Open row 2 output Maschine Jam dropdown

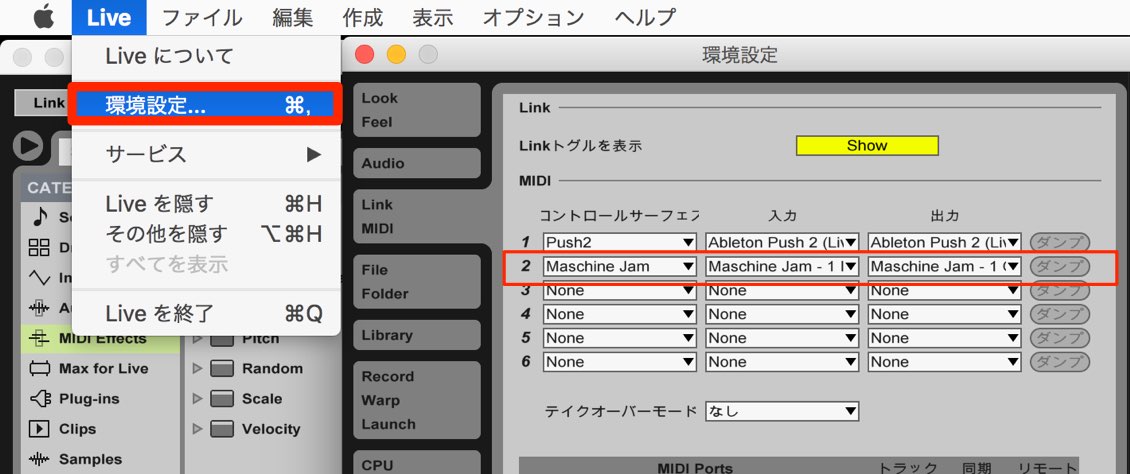coord(944,267)
